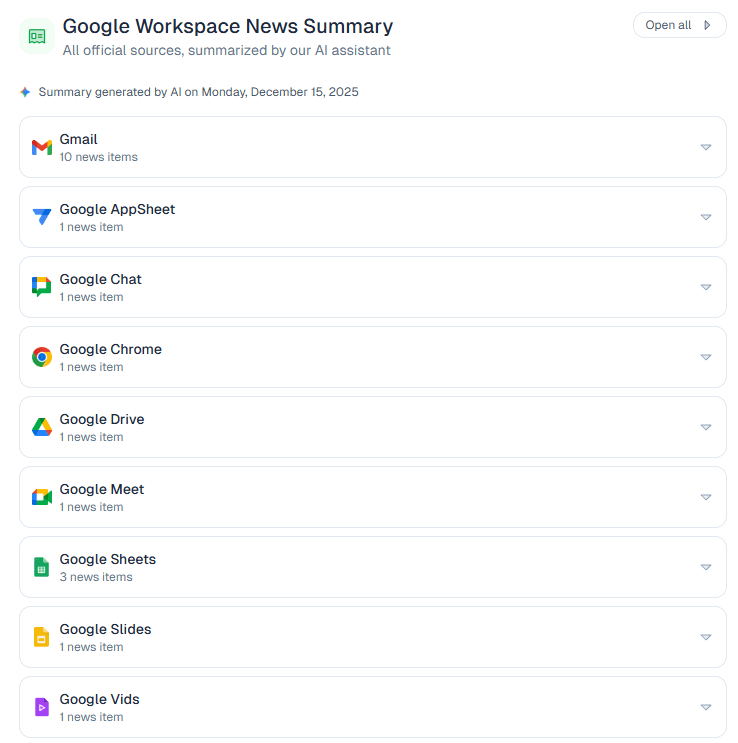Viewport: 738px width, 743px height.
Task: Click the Google Chat bubble icon
Action: [41, 287]
